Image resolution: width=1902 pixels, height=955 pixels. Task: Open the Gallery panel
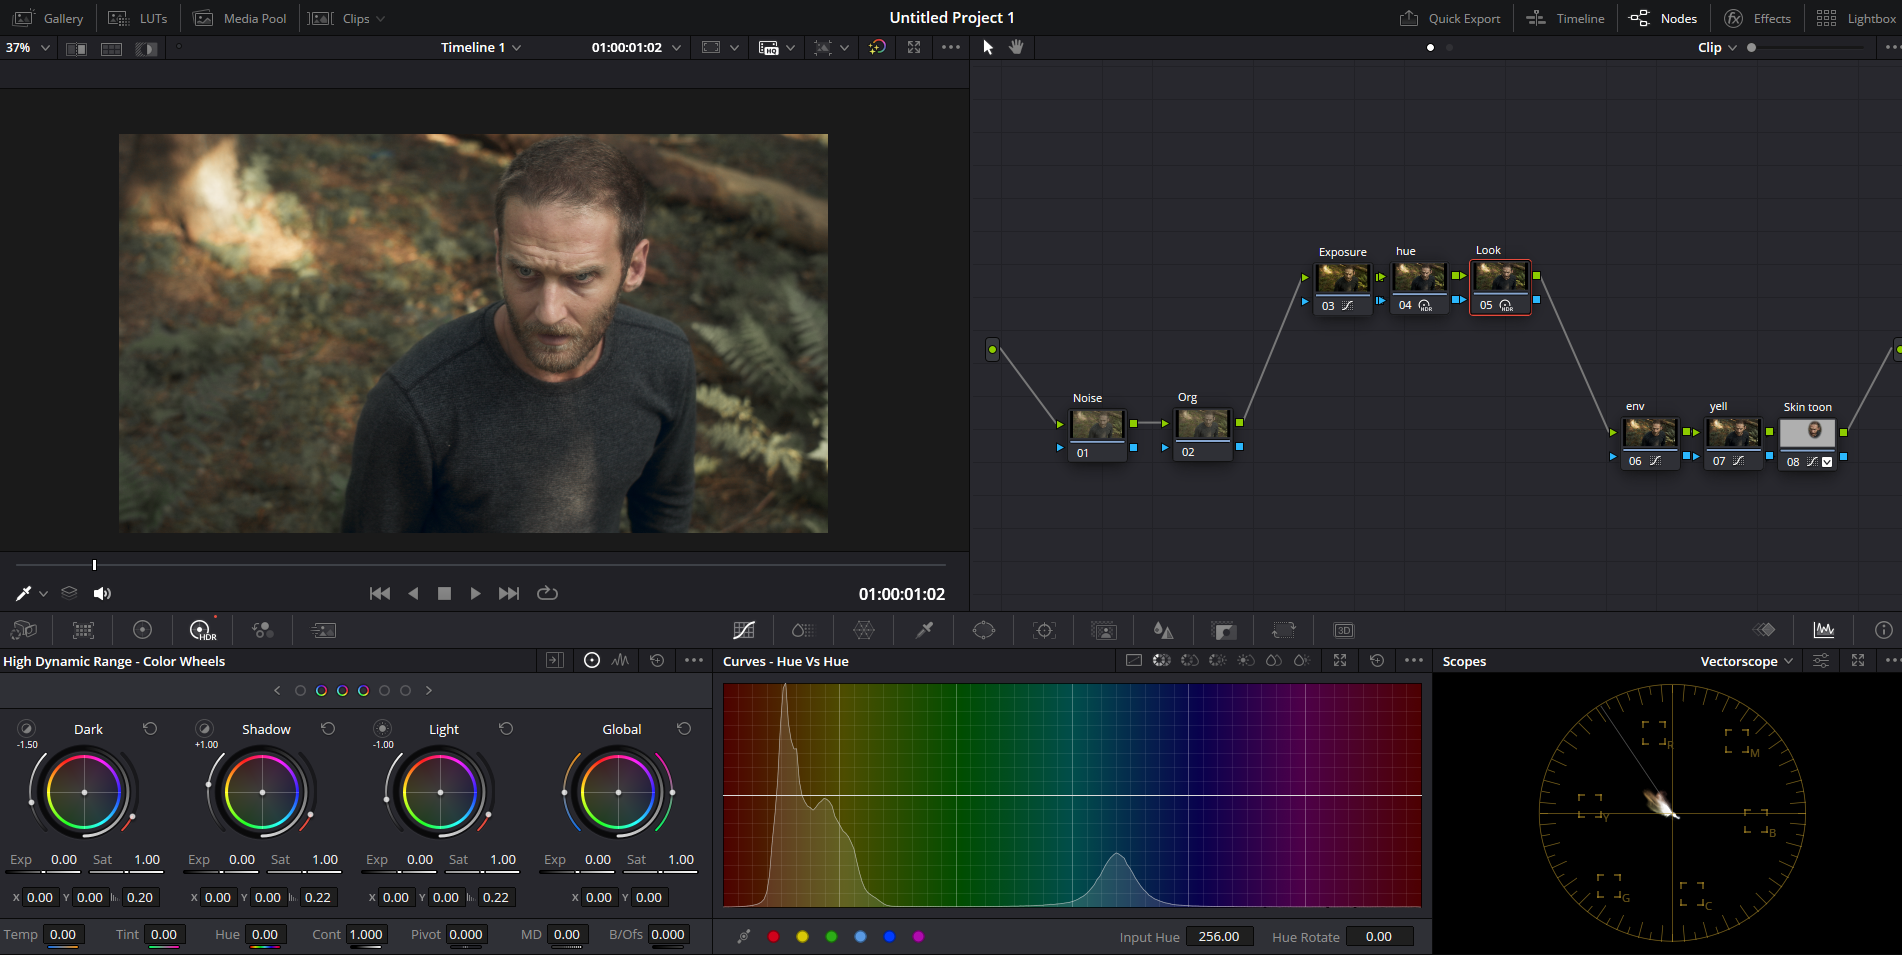coord(48,18)
